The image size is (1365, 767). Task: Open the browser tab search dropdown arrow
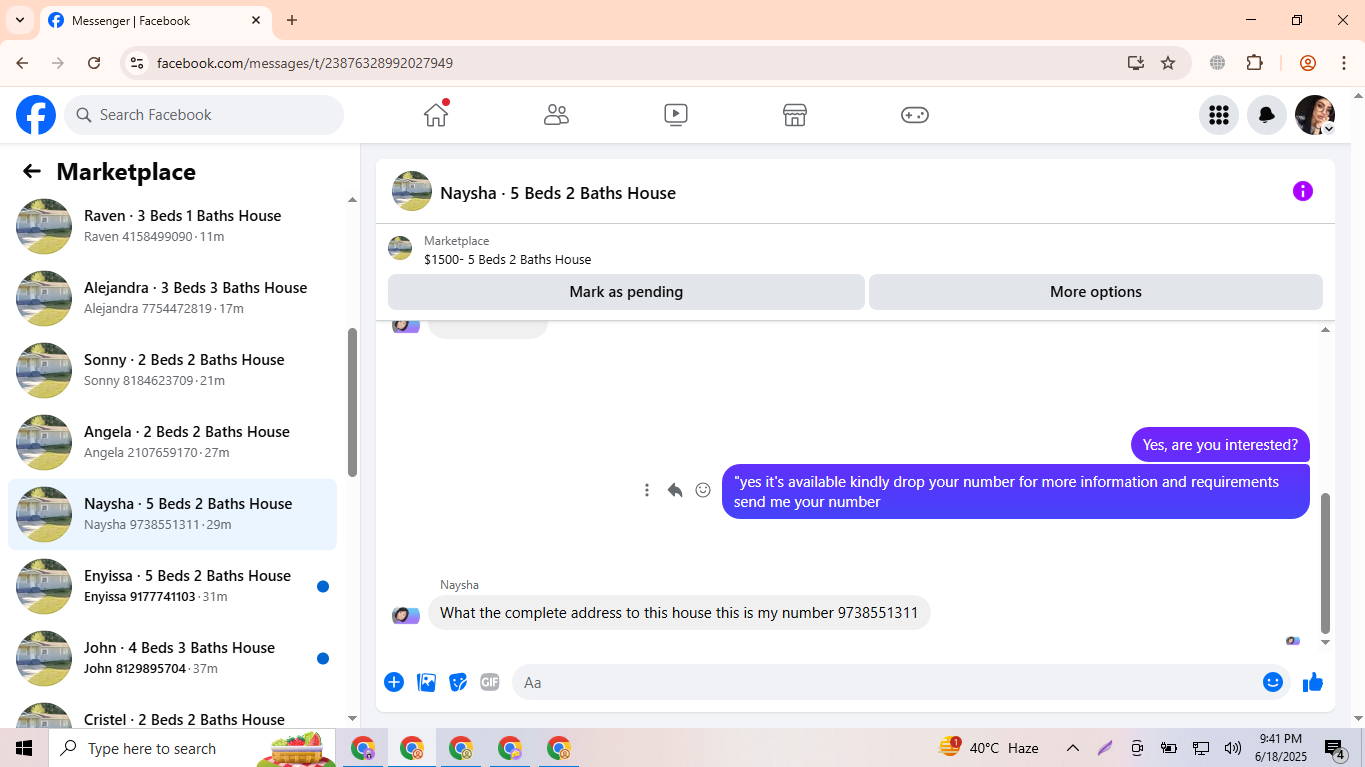click(19, 20)
